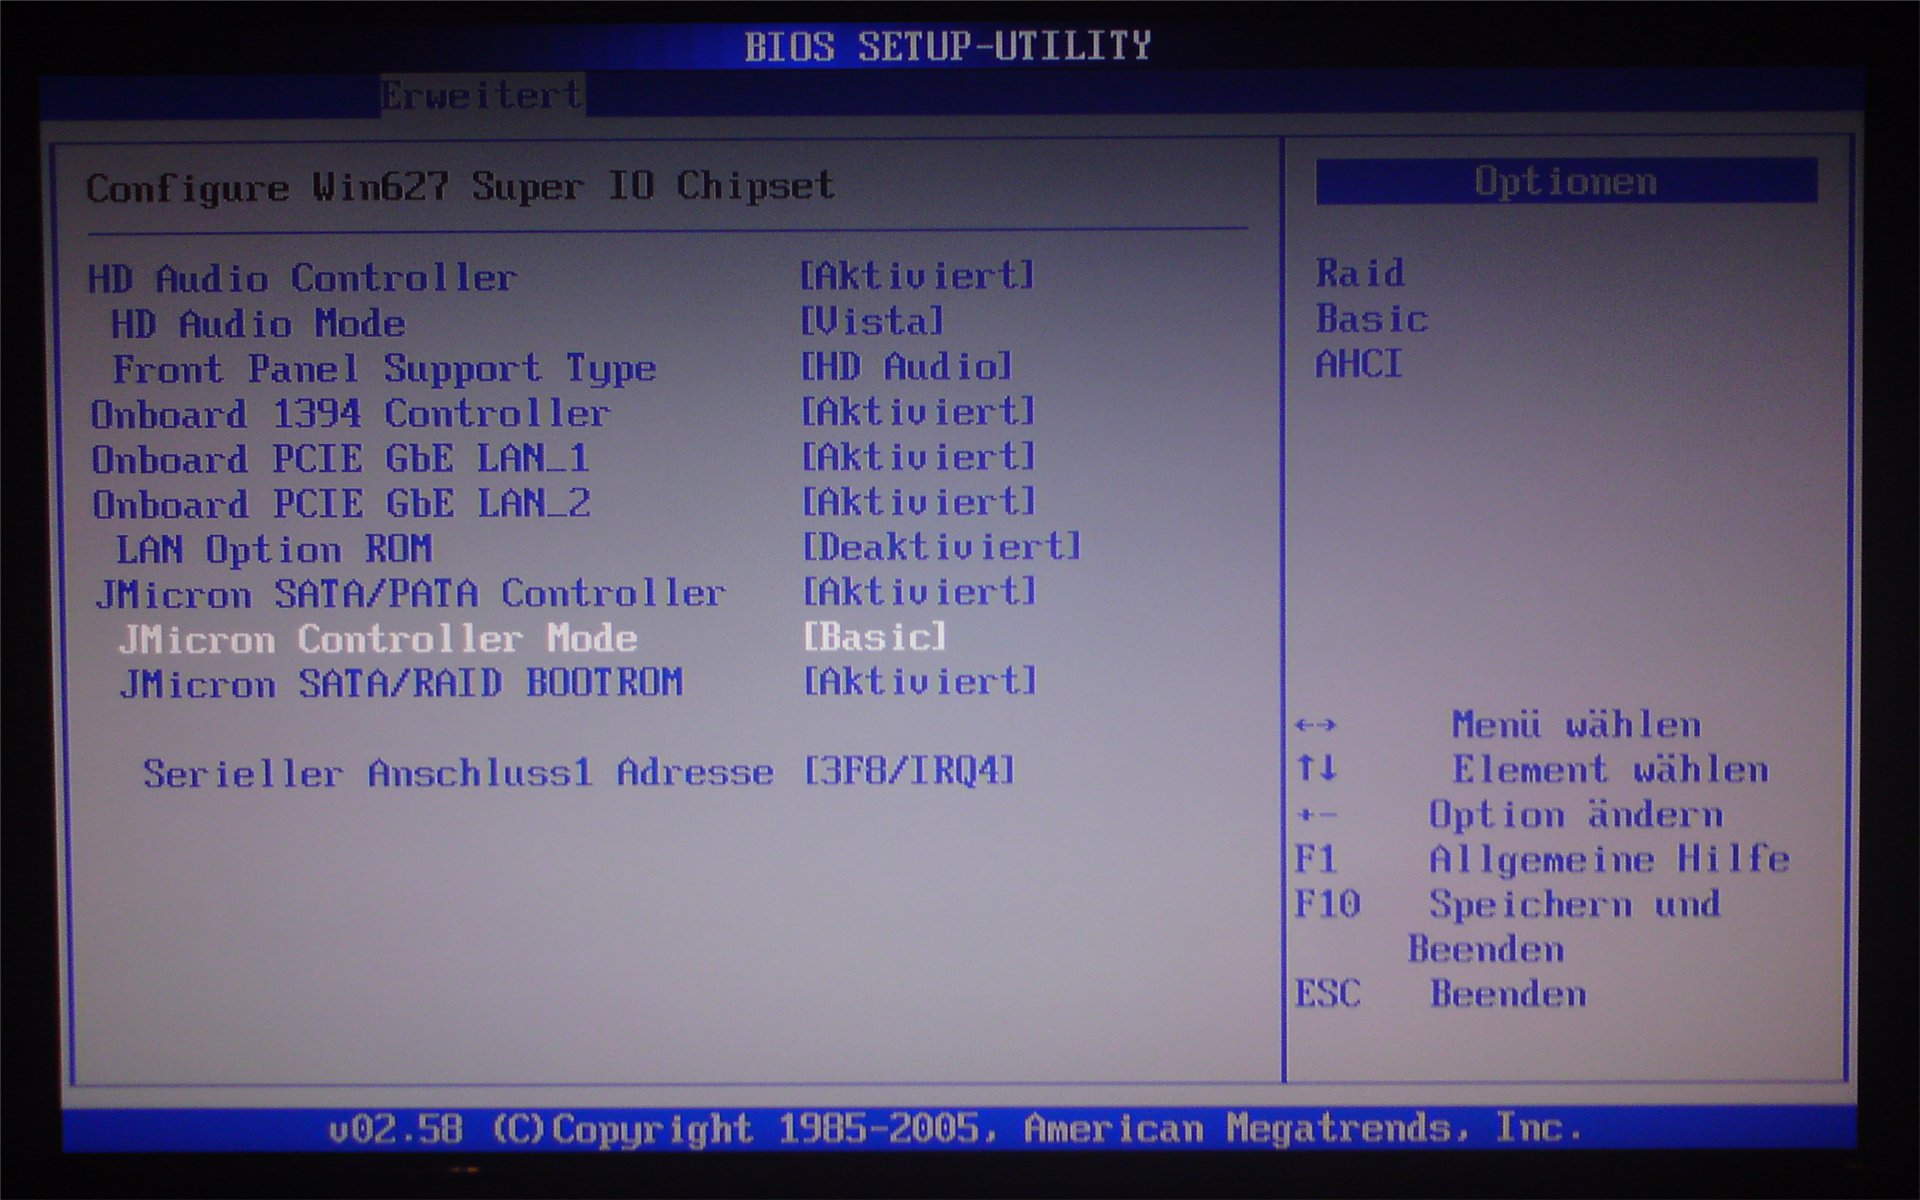1920x1200 pixels.
Task: Click the plus-minus Option ändern symbol
Action: 1315,815
